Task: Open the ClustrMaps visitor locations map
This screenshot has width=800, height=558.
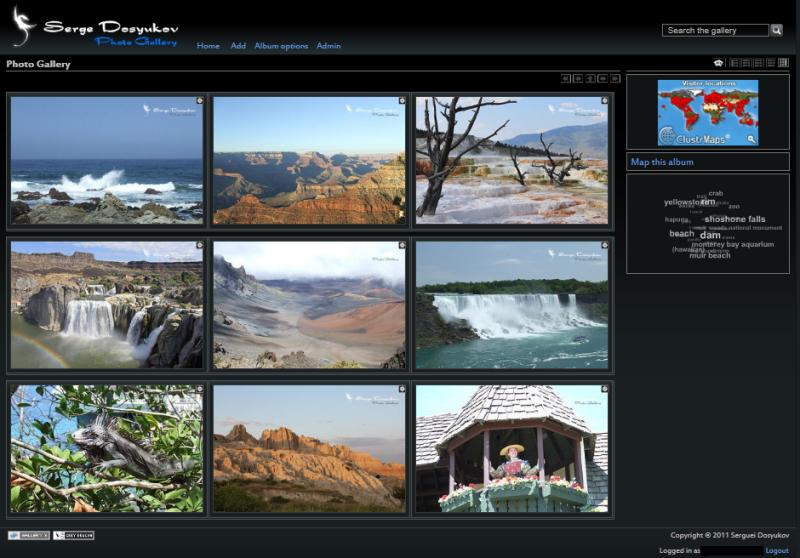Action: click(708, 113)
